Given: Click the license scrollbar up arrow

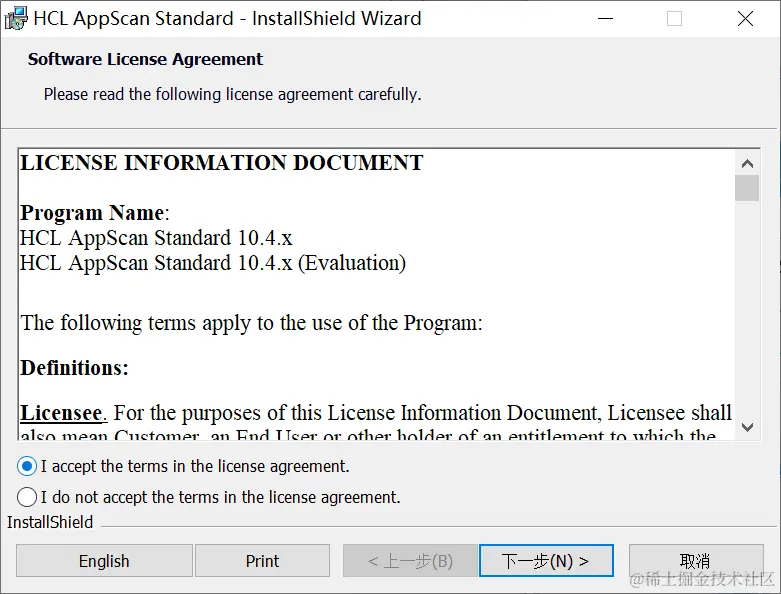Looking at the screenshot, I should click(x=747, y=163).
